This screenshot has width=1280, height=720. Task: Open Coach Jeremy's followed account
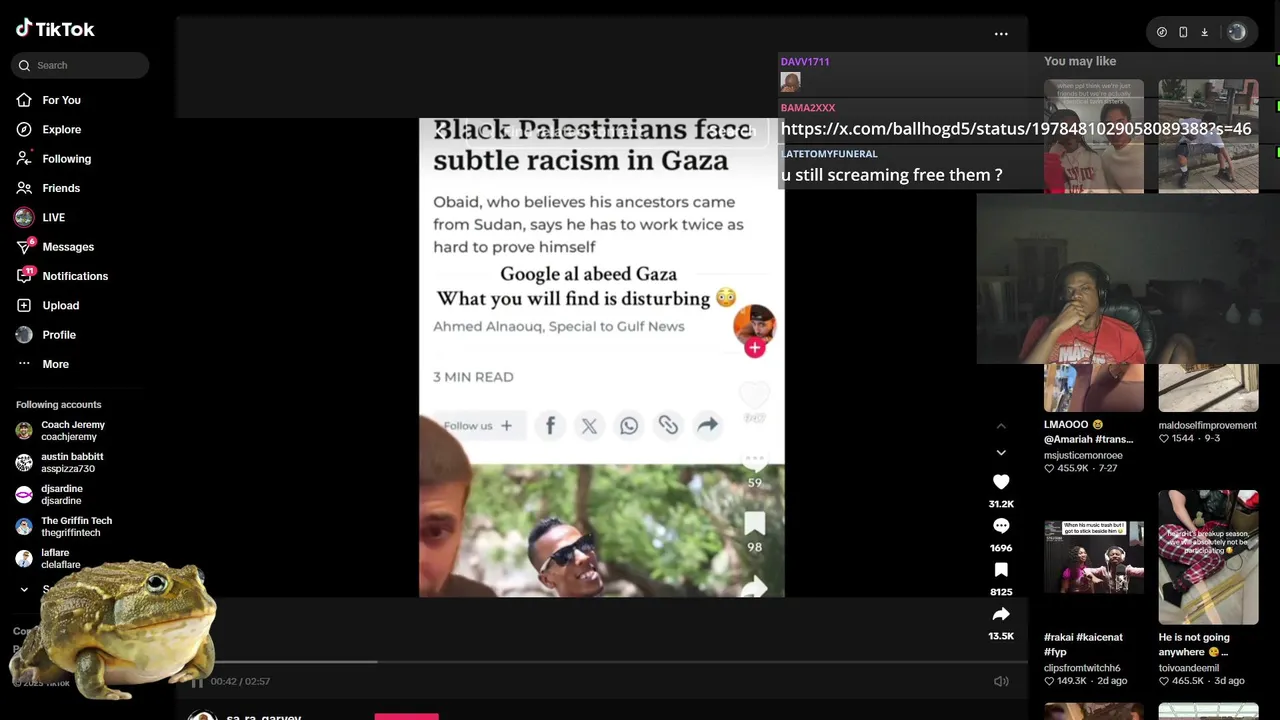(x=72, y=431)
